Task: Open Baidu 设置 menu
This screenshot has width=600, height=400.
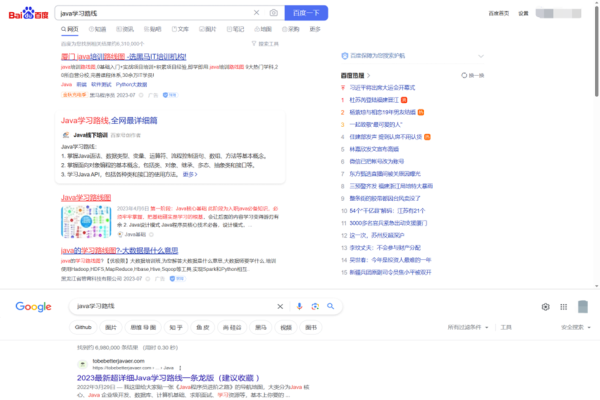Action: pyautogui.click(x=523, y=13)
